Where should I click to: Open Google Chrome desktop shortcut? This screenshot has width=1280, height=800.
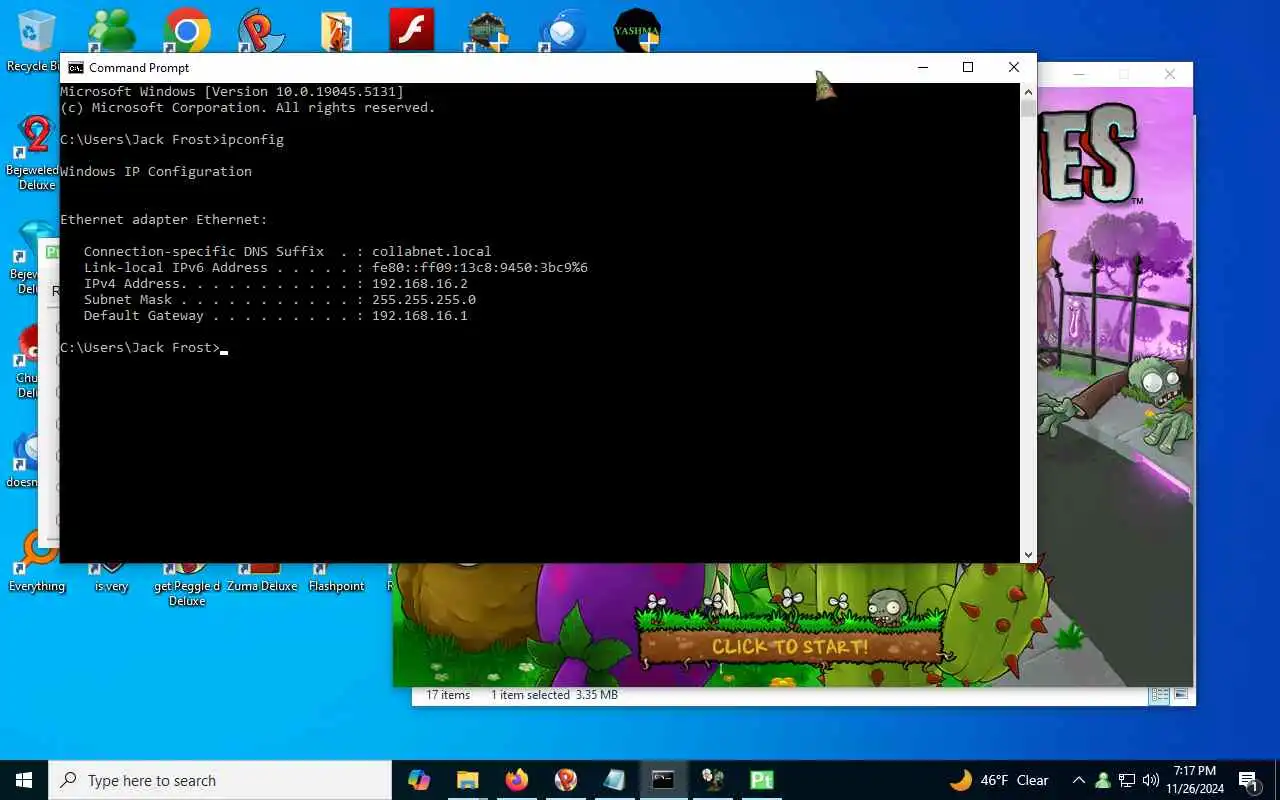tap(187, 30)
